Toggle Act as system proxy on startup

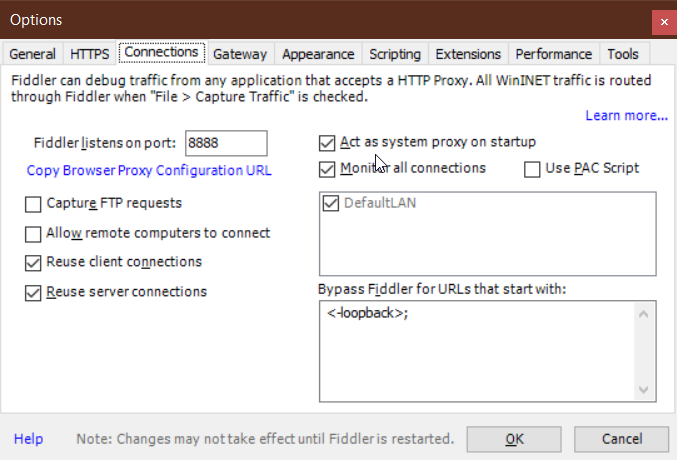(327, 142)
